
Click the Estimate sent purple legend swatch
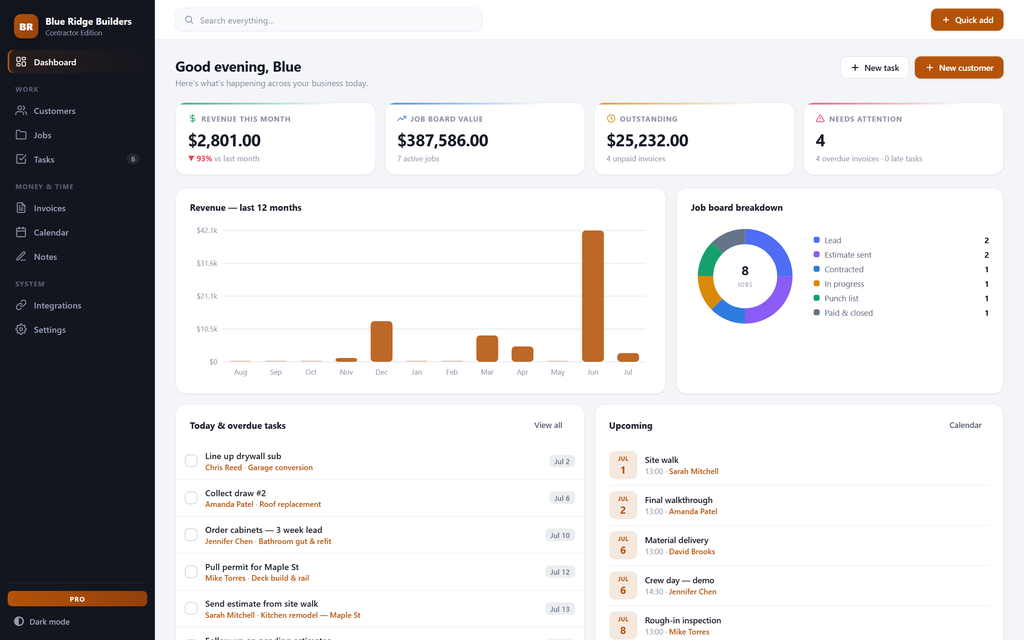click(816, 254)
